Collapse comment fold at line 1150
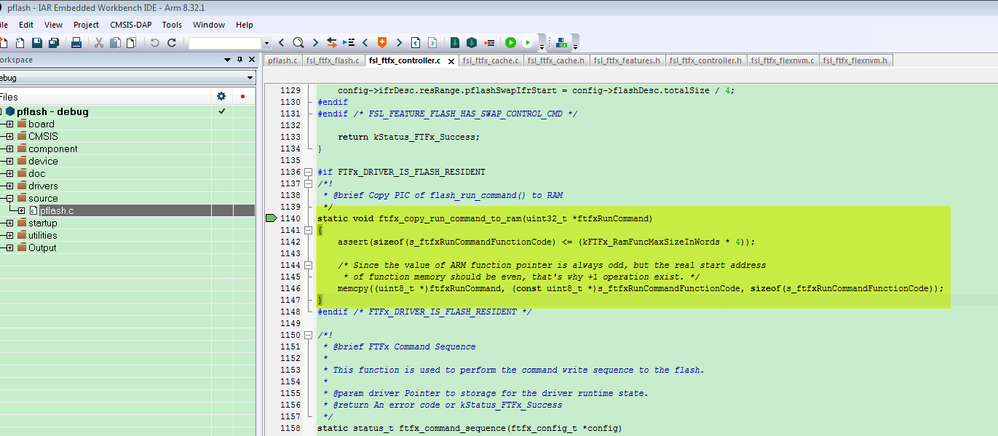Viewport: 998px width, 436px height. [309, 335]
